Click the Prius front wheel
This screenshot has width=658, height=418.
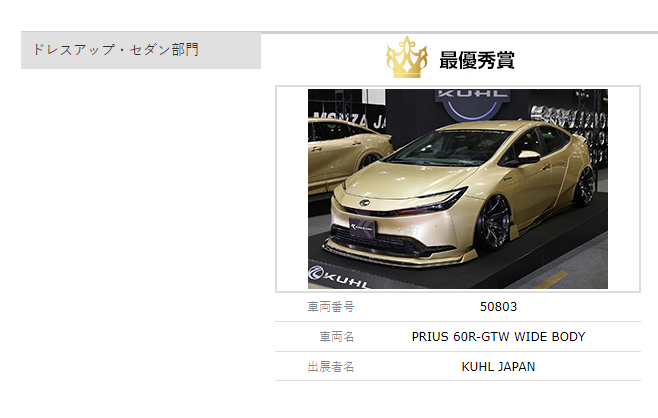coord(495,221)
